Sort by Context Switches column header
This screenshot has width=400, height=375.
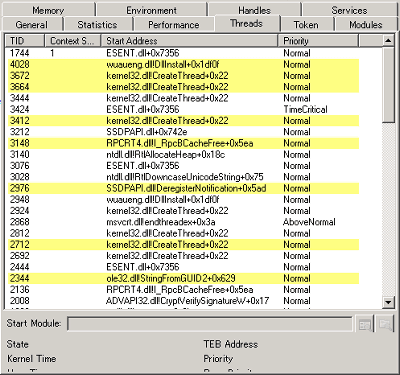pos(73,41)
